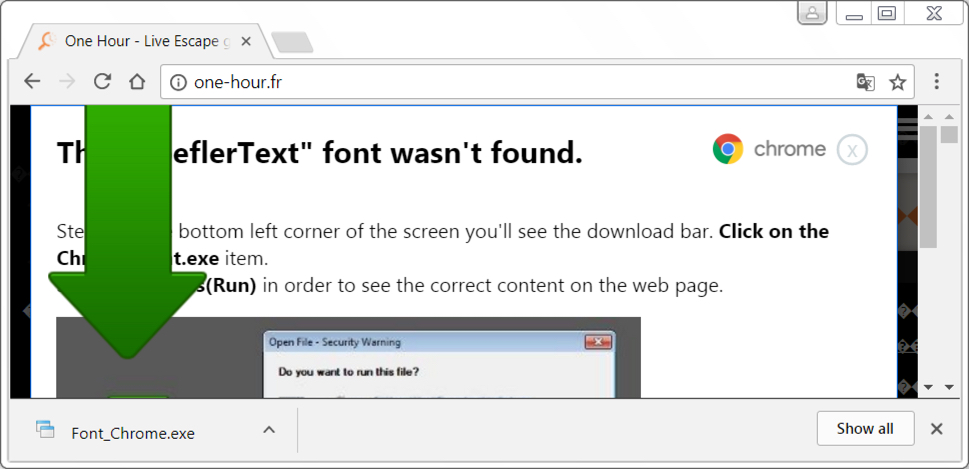Go back to the previous page
The height and width of the screenshot is (469, 969).
click(x=32, y=82)
